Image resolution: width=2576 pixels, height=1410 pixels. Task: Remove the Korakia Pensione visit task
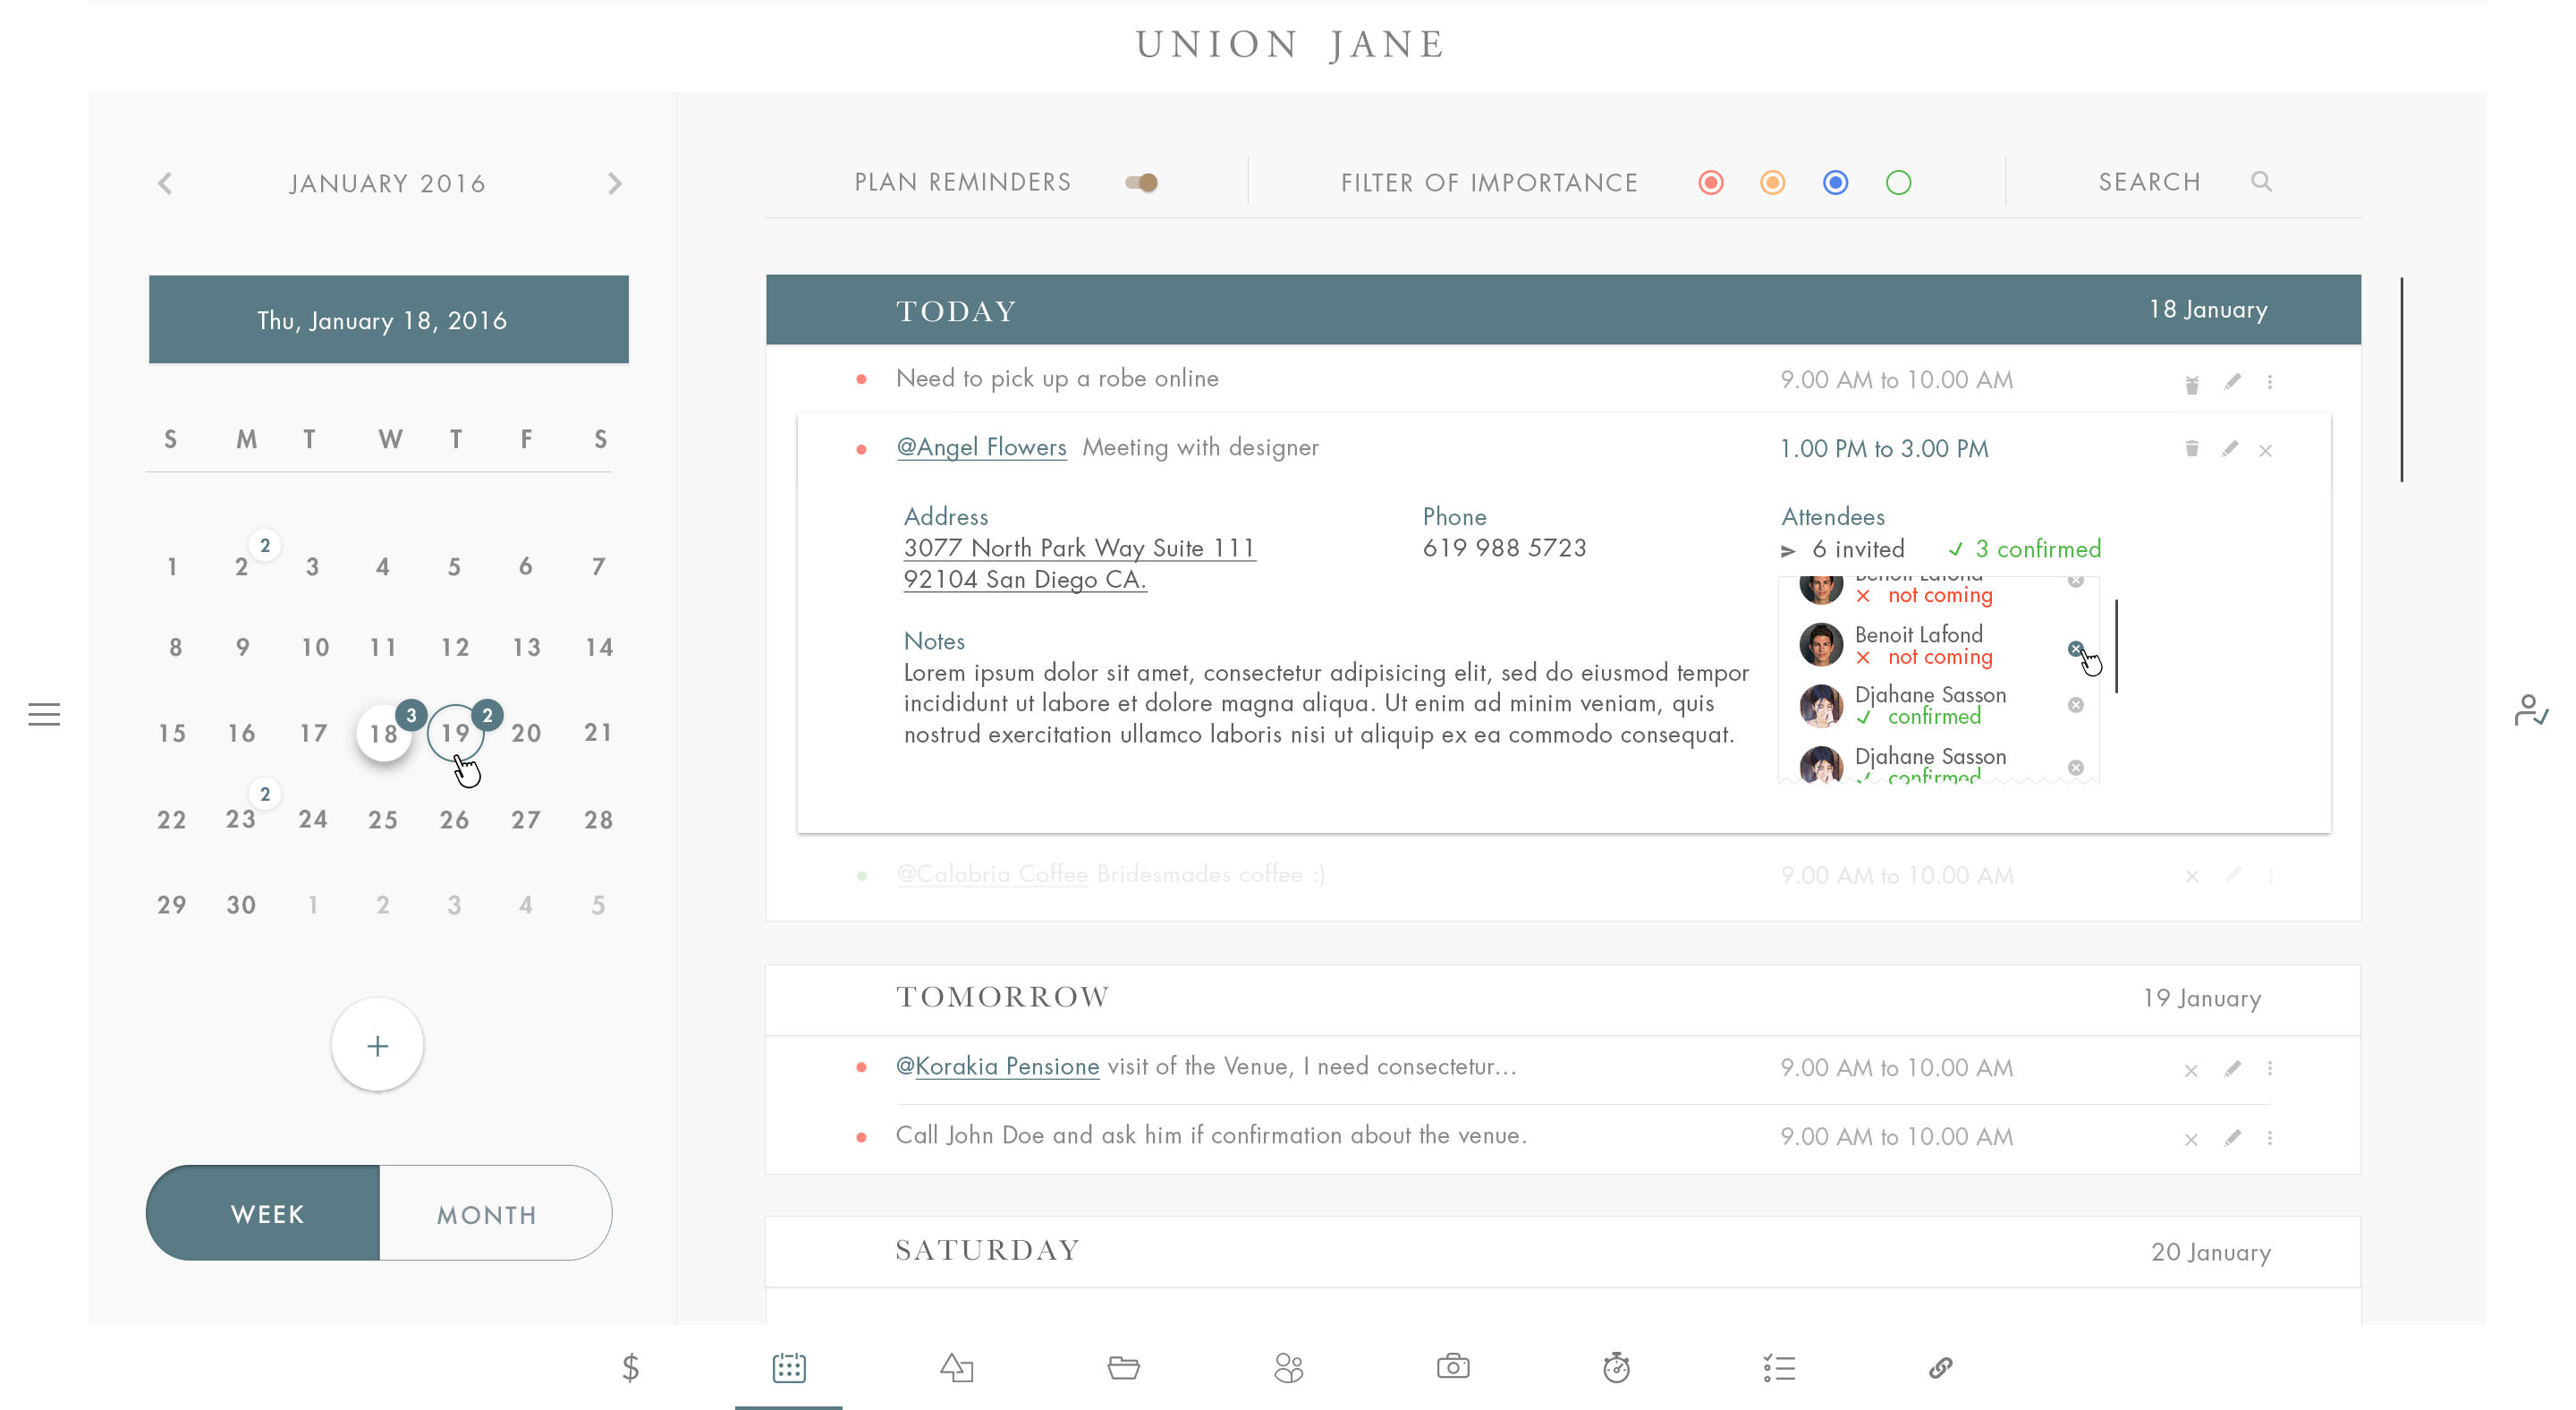(x=2191, y=1070)
